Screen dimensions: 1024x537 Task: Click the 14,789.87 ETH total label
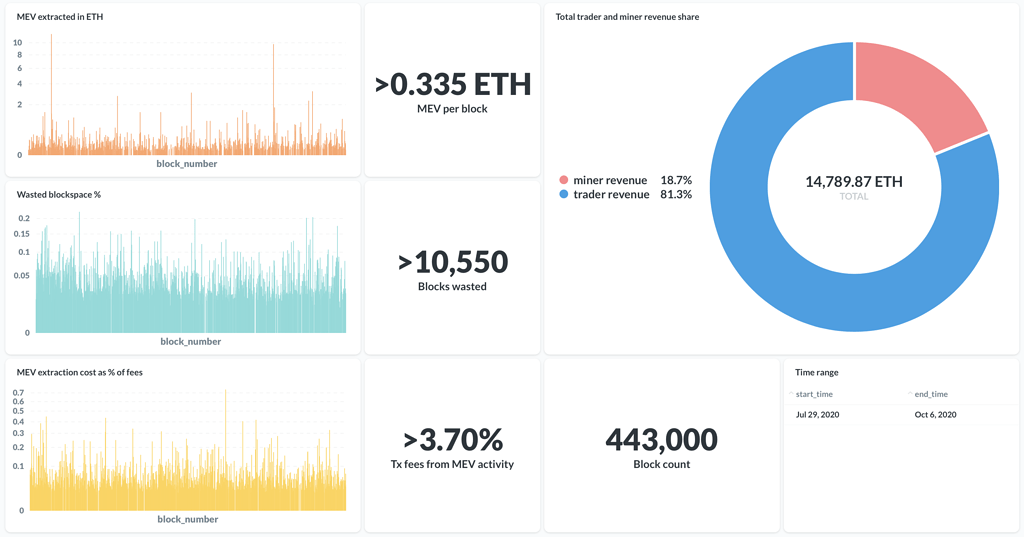click(854, 182)
